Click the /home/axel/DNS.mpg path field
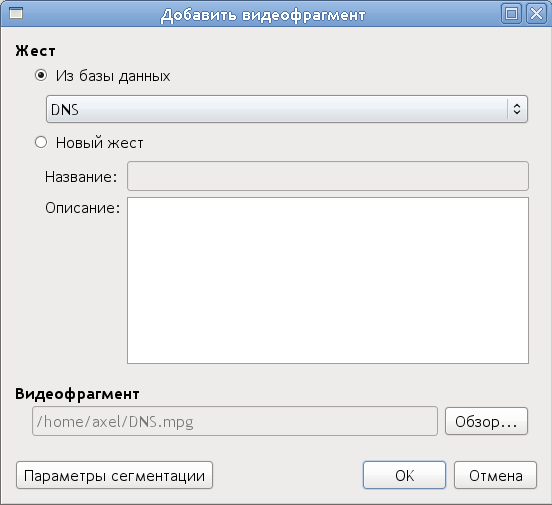The image size is (552, 505). point(235,421)
